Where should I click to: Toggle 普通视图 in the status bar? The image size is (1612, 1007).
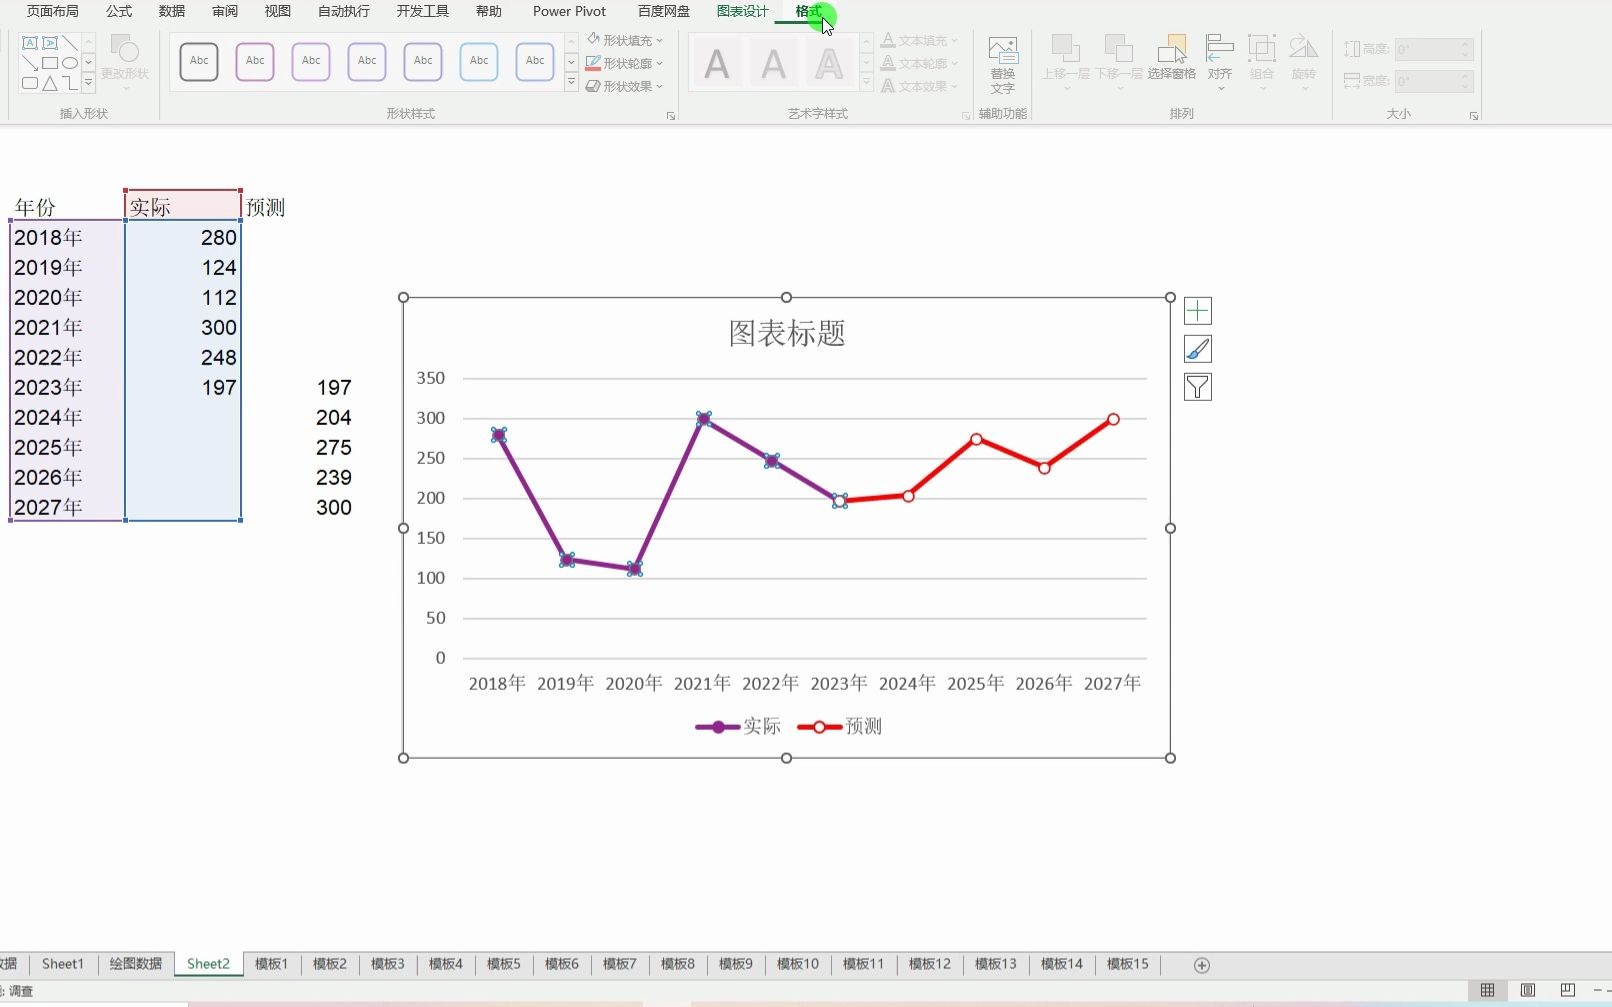pyautogui.click(x=1487, y=990)
